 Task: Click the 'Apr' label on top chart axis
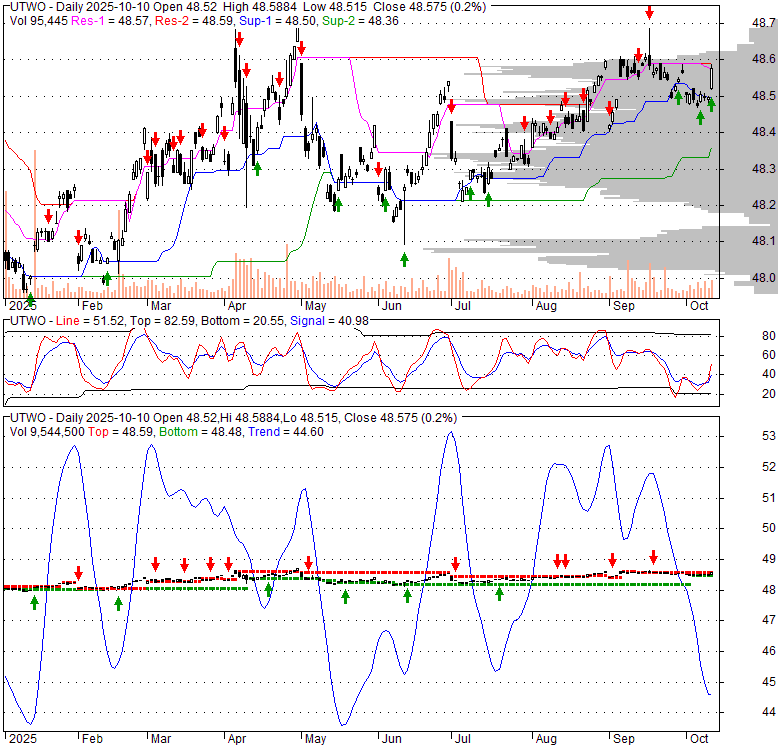click(237, 306)
